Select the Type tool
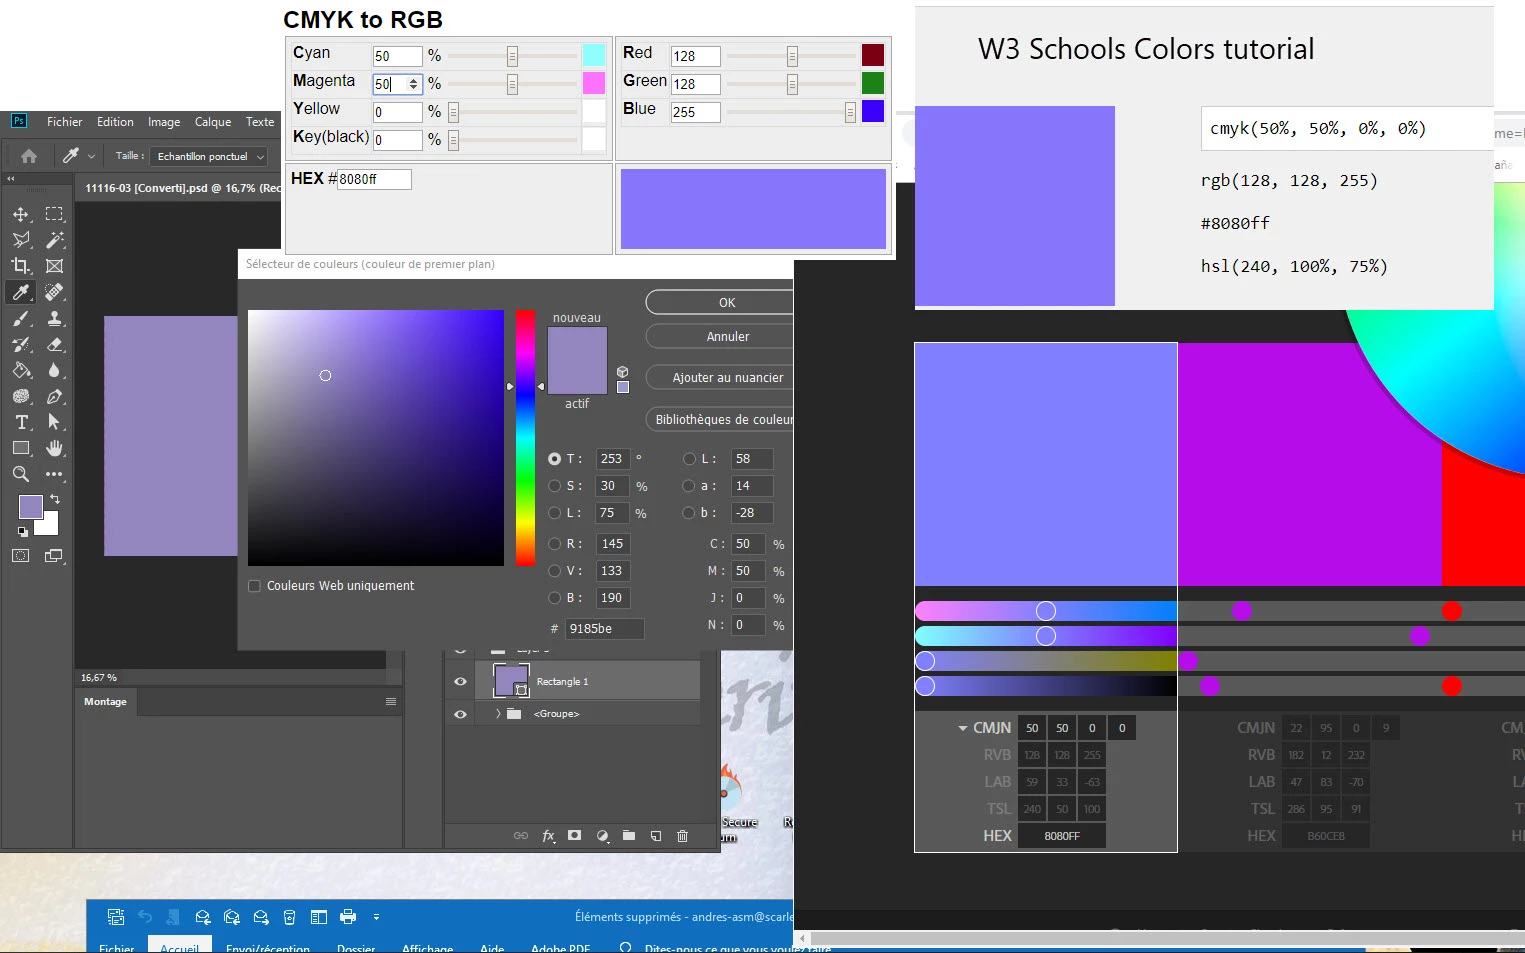Image resolution: width=1525 pixels, height=953 pixels. (x=21, y=422)
